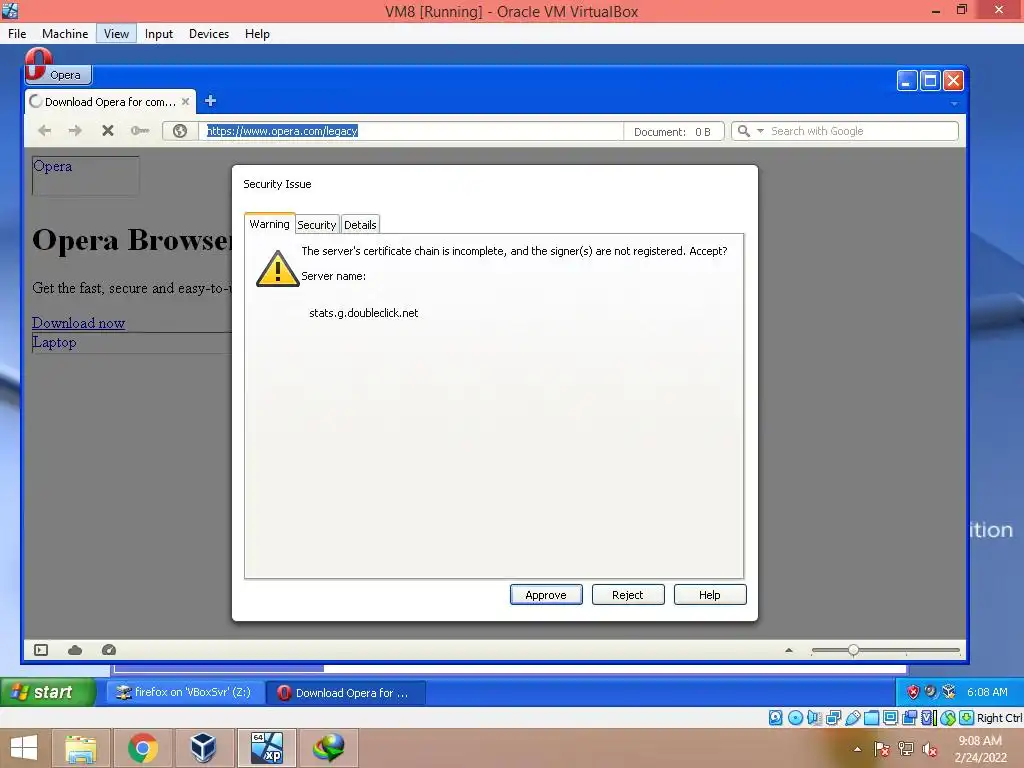
Task: Open the VirtualBox View menu
Action: 116,34
